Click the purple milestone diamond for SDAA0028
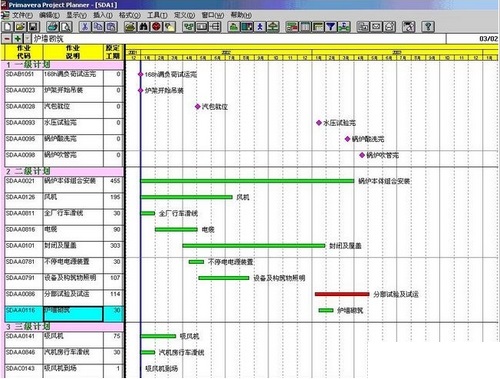 pos(197,107)
